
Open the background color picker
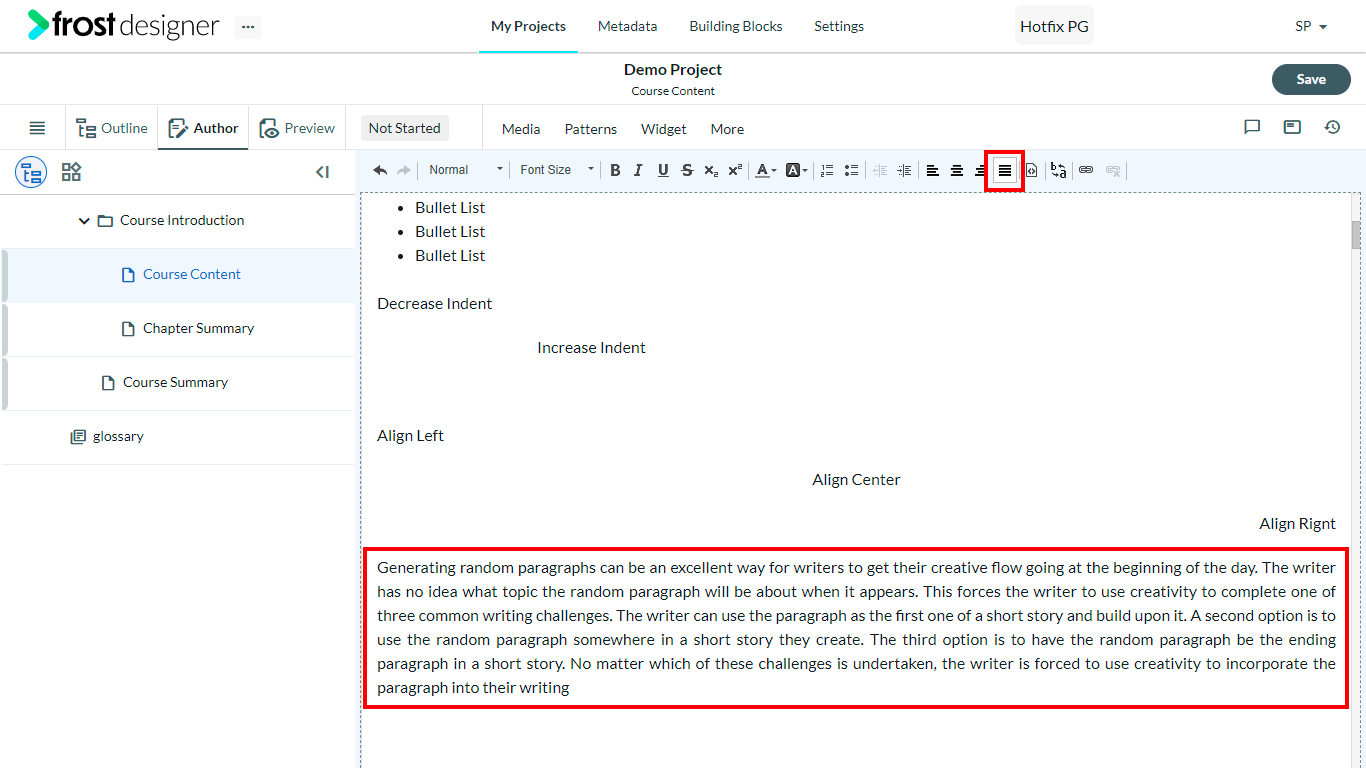pyautogui.click(x=796, y=170)
